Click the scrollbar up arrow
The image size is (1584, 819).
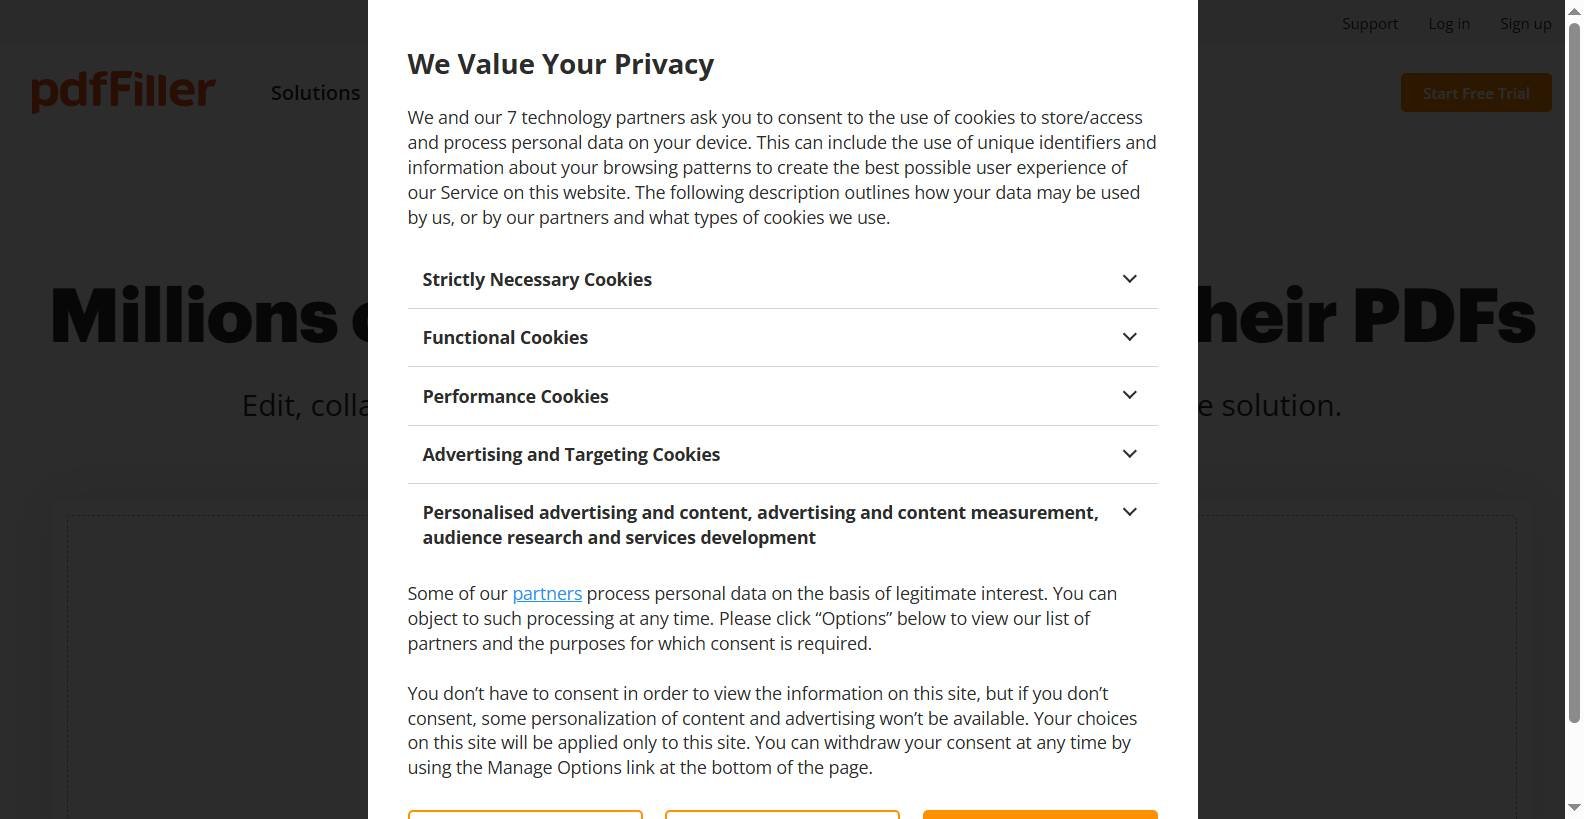[x=1574, y=9]
